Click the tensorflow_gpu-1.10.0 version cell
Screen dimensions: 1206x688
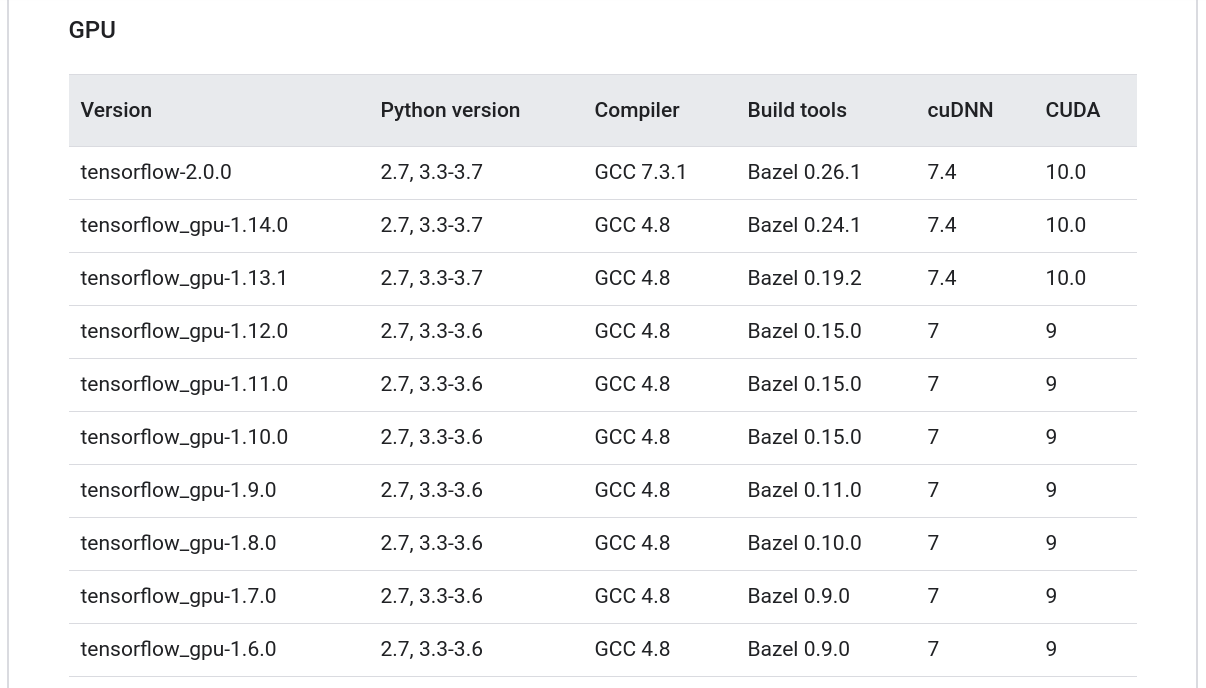pyautogui.click(x=184, y=437)
